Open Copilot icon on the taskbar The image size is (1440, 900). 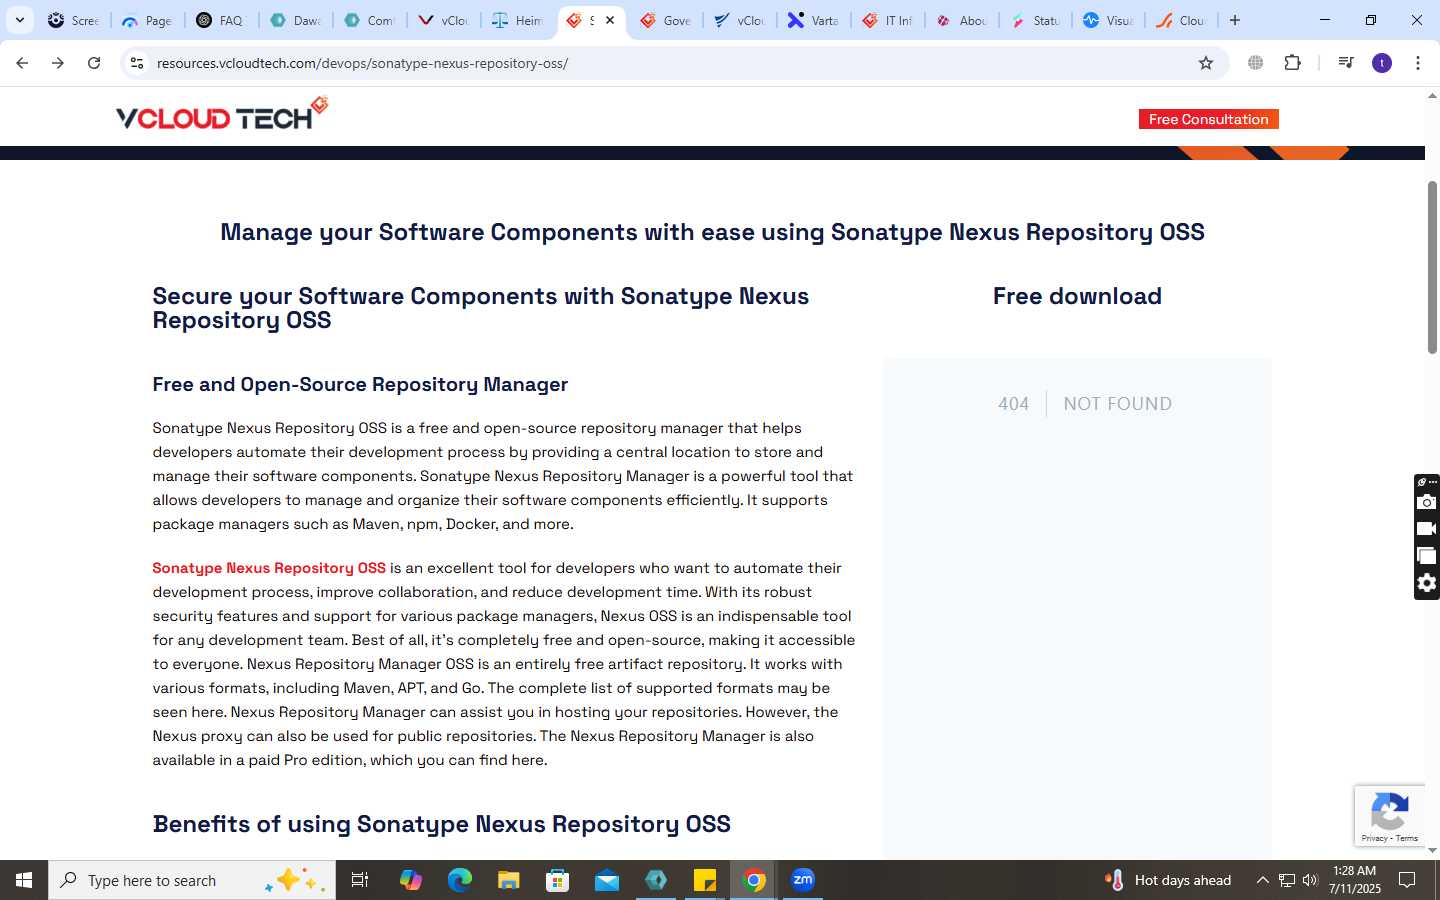click(x=410, y=880)
